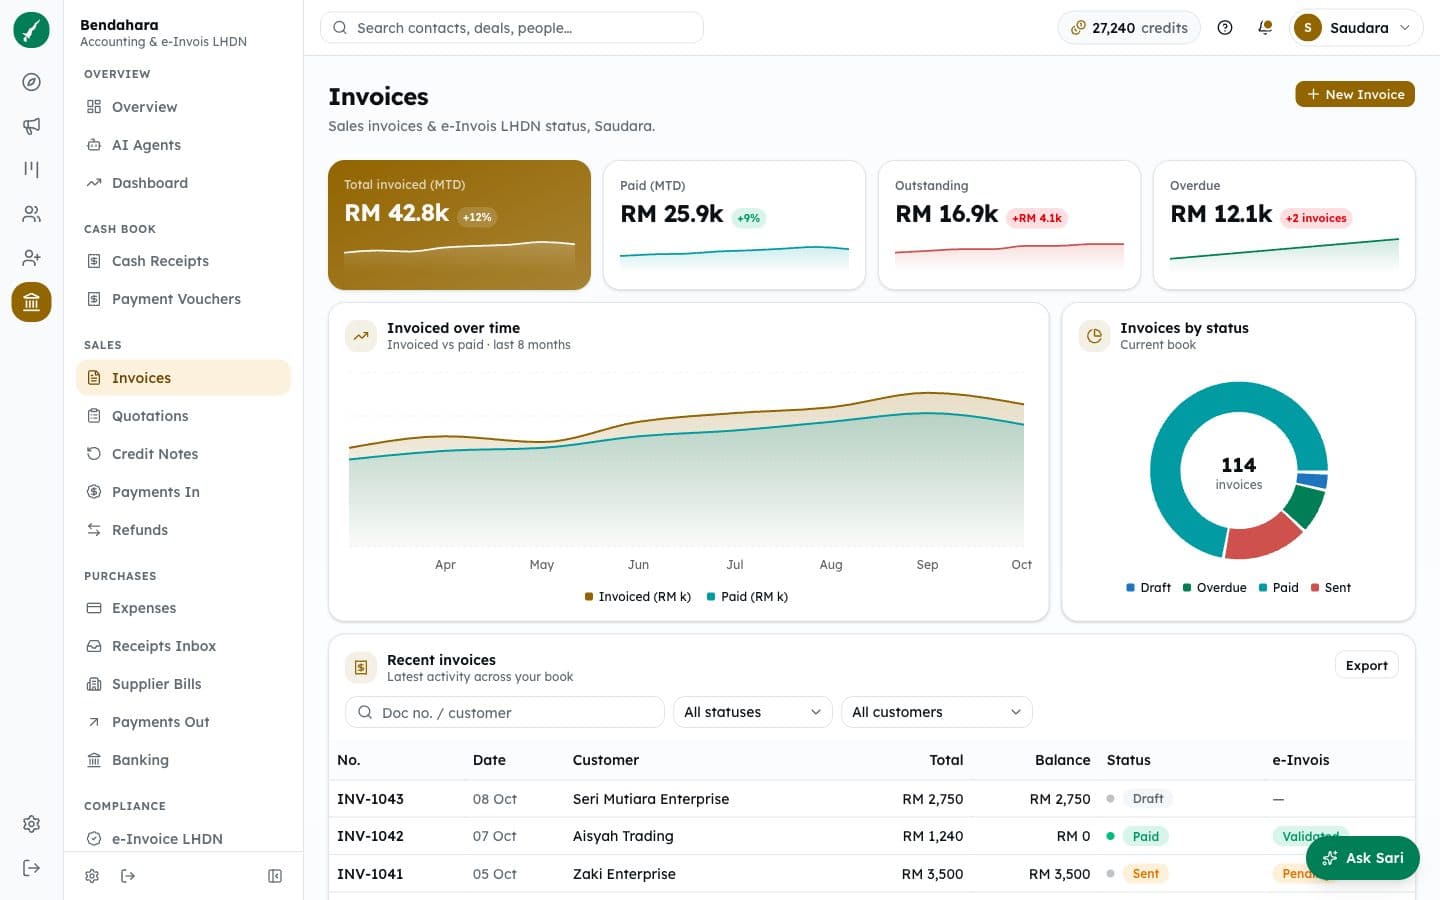The height and width of the screenshot is (900, 1440).
Task: Expand the Saudara user menu chevron
Action: (1405, 28)
